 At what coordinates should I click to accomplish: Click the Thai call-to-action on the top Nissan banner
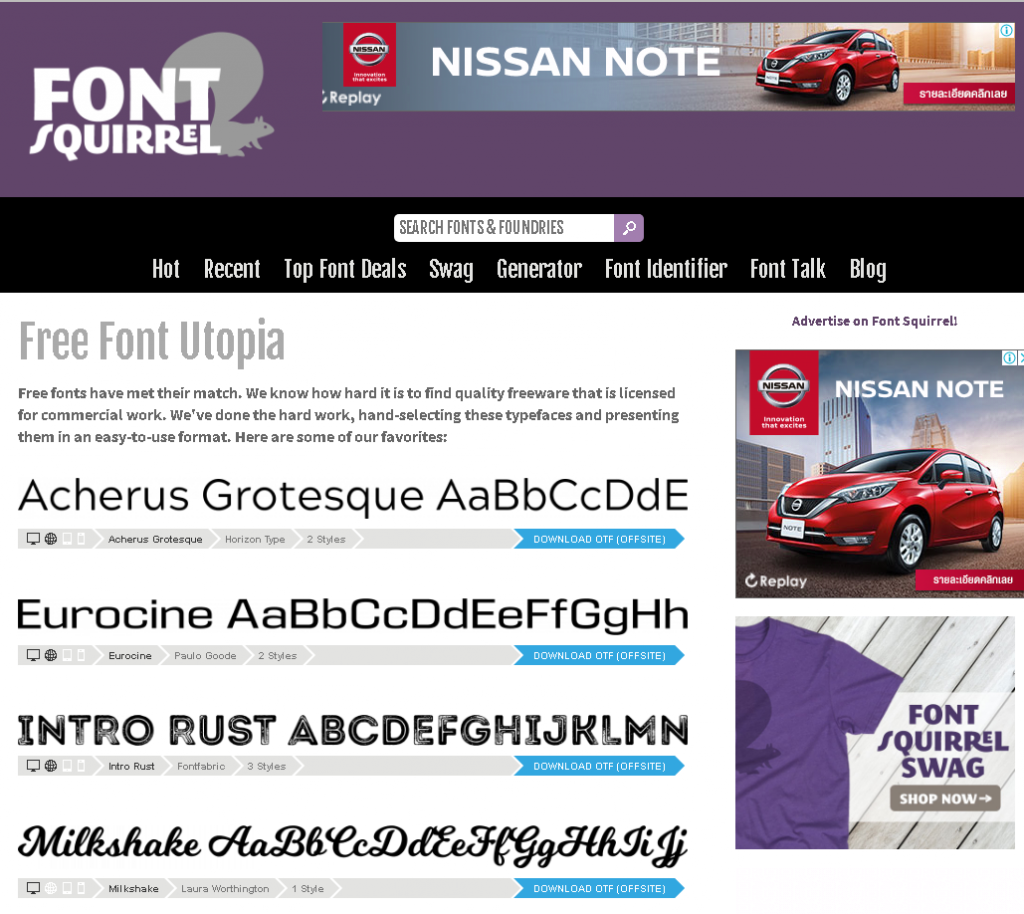pyautogui.click(x=959, y=94)
